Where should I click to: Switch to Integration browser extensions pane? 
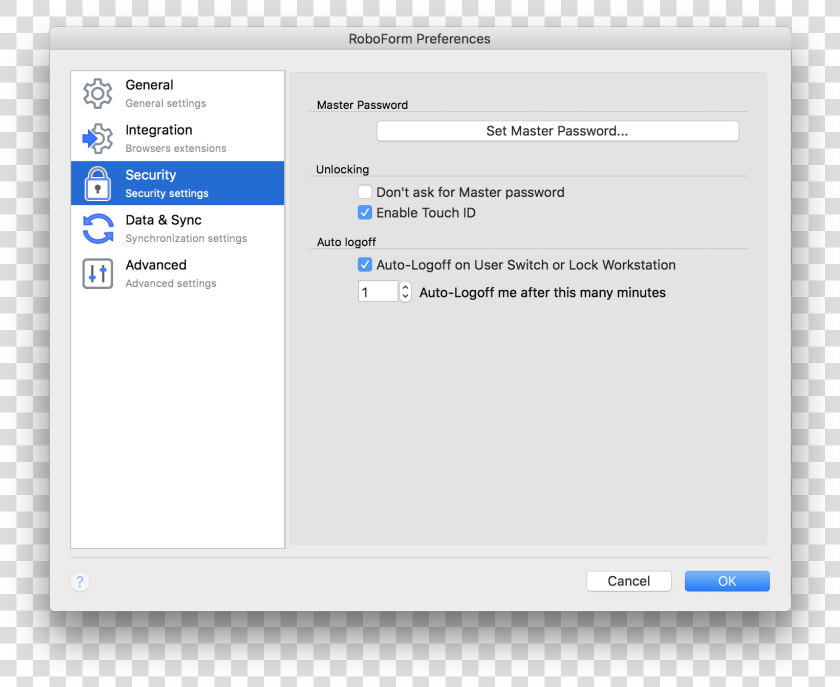click(177, 138)
